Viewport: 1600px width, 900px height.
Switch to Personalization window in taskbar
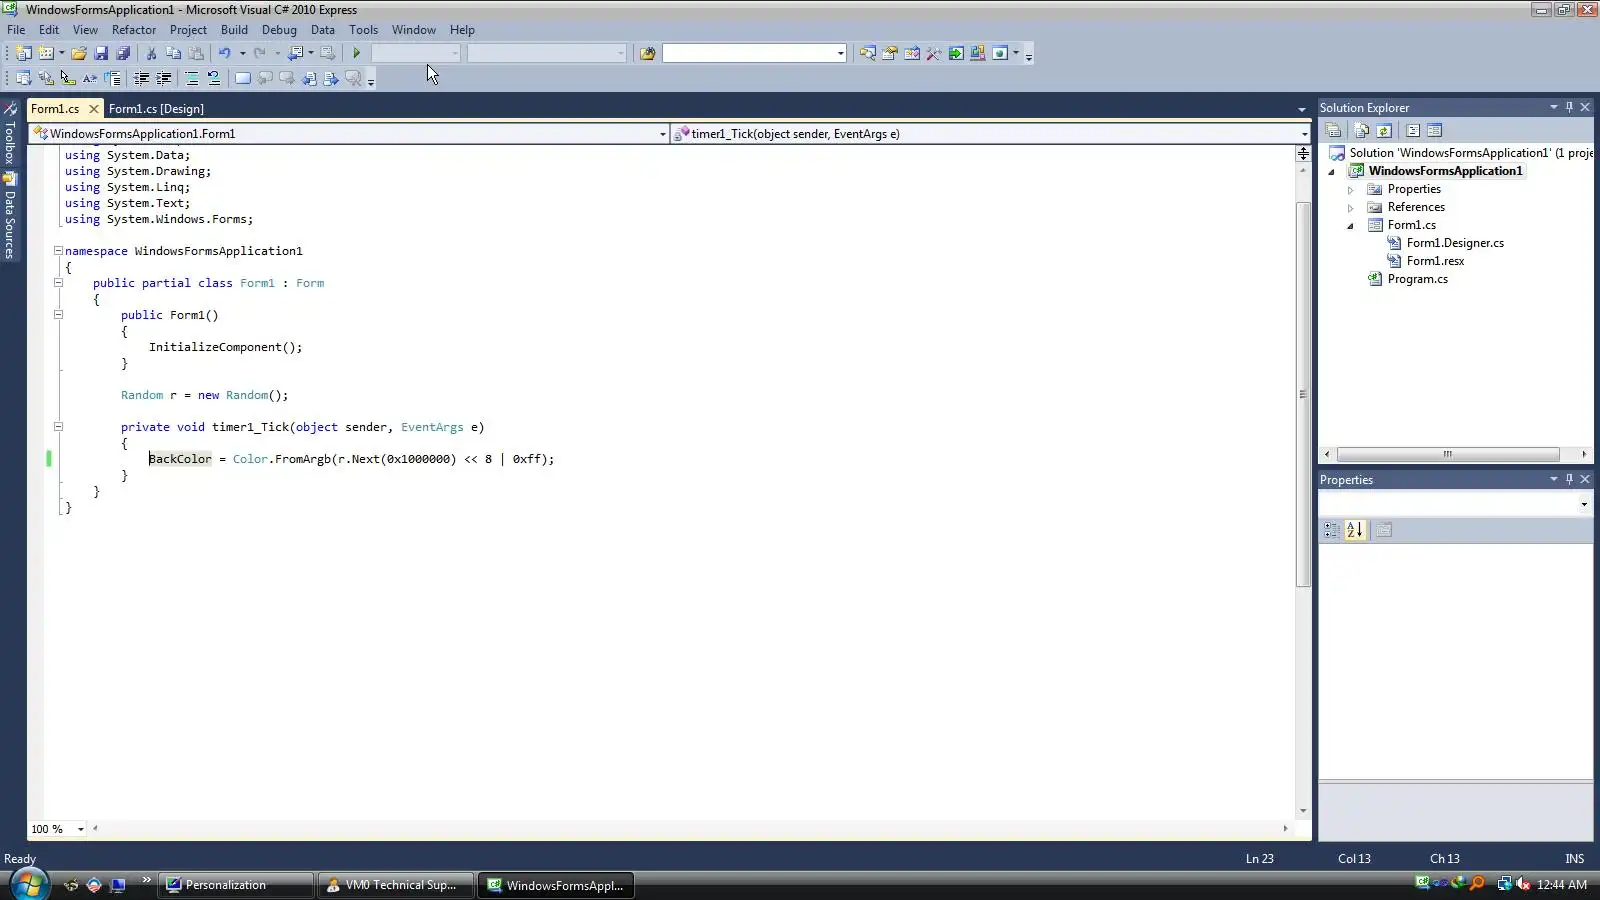coord(236,885)
